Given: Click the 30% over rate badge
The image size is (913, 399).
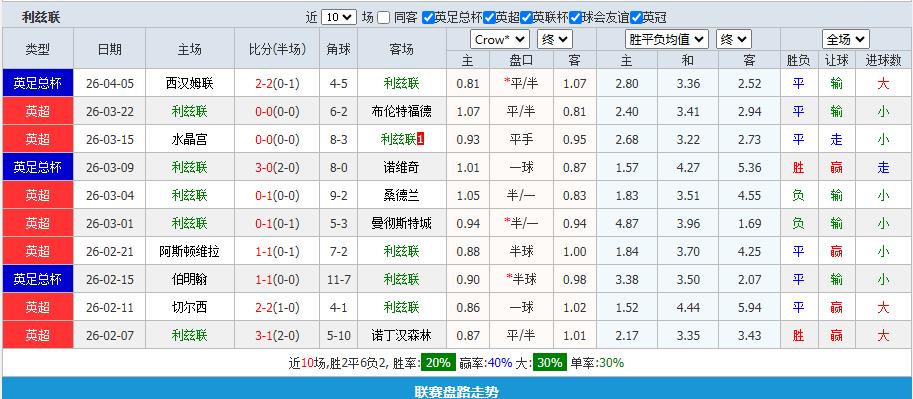Looking at the screenshot, I should pyautogui.click(x=550, y=363).
